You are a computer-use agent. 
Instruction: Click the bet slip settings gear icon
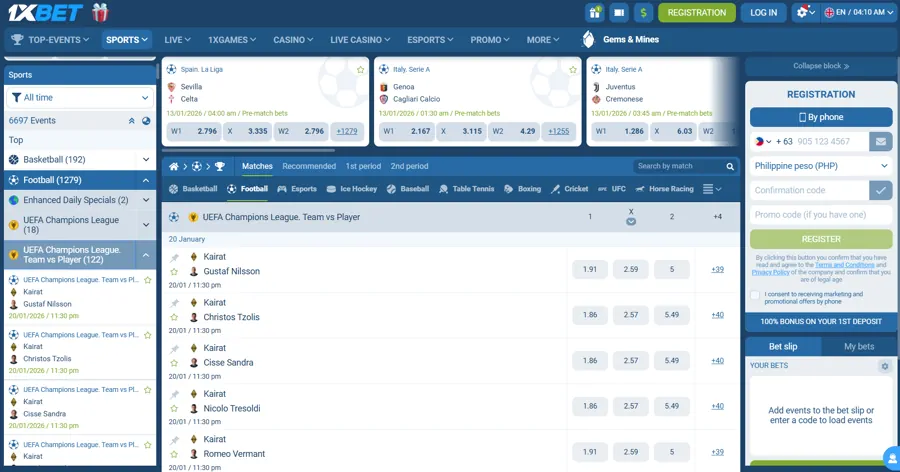coord(885,366)
